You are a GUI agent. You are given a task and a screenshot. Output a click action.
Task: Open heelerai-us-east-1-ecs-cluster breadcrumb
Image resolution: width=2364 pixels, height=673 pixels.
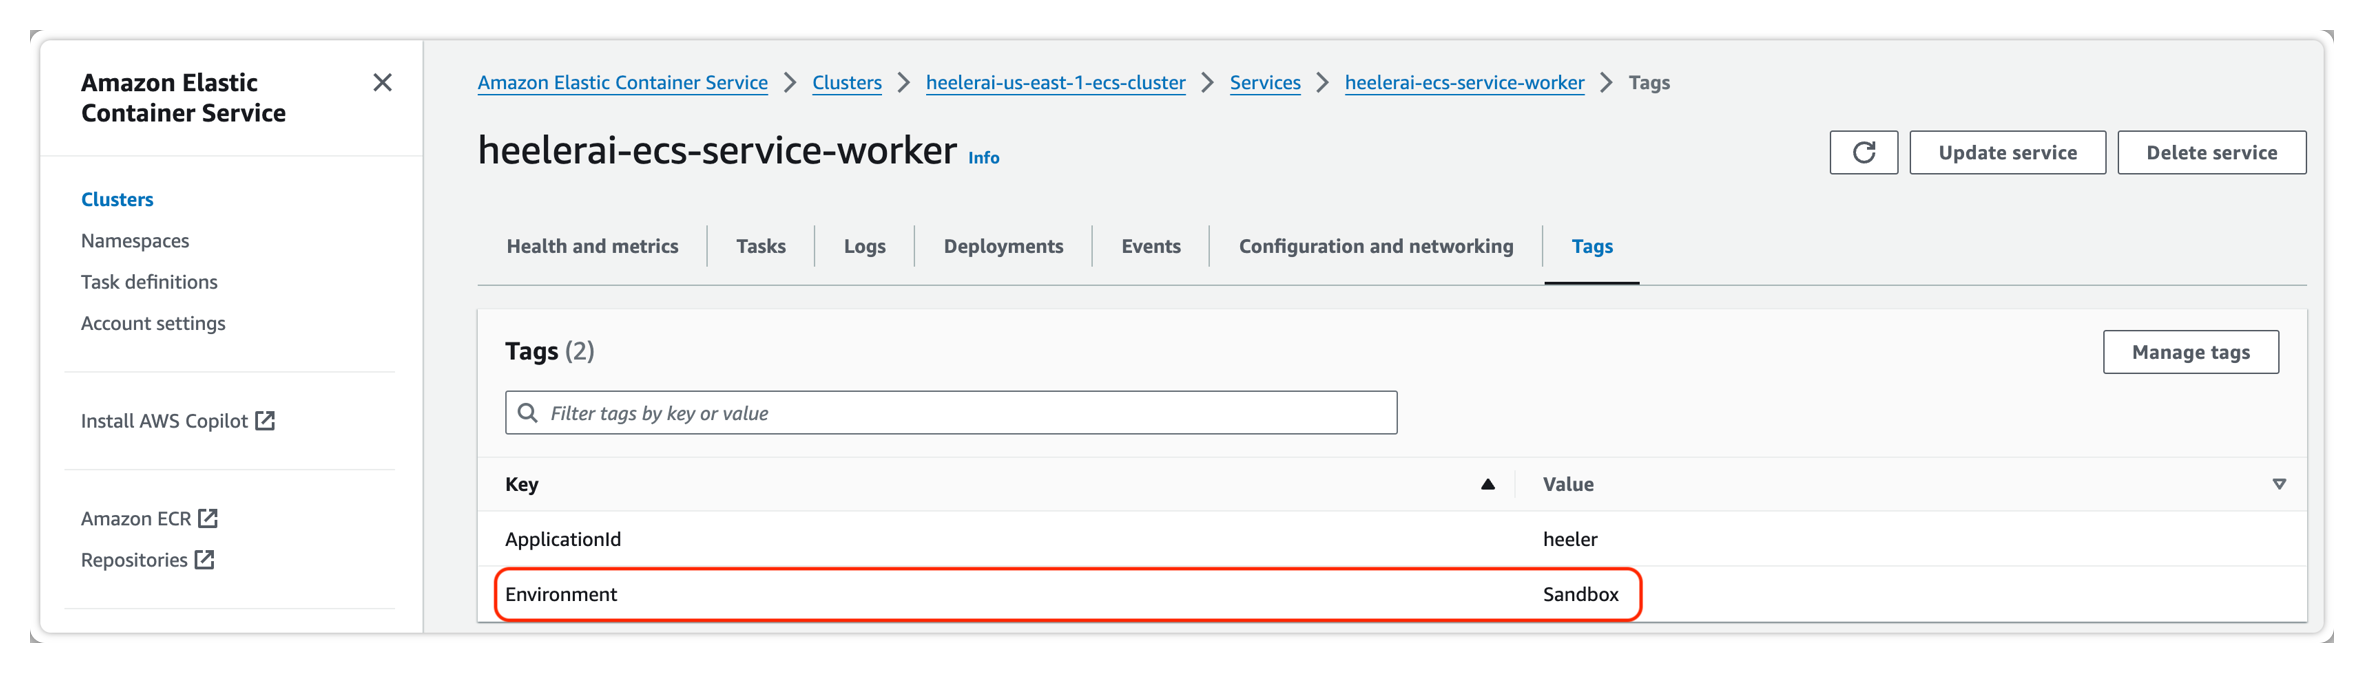(x=1056, y=83)
